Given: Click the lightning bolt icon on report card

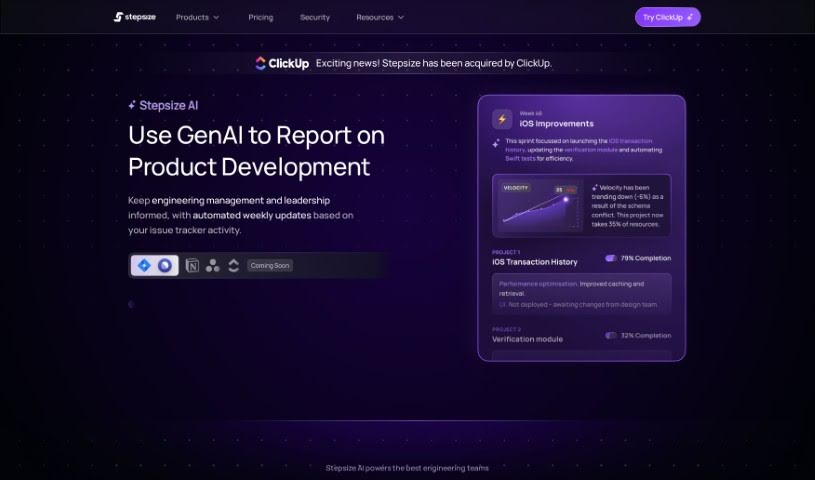Looking at the screenshot, I should 502,119.
